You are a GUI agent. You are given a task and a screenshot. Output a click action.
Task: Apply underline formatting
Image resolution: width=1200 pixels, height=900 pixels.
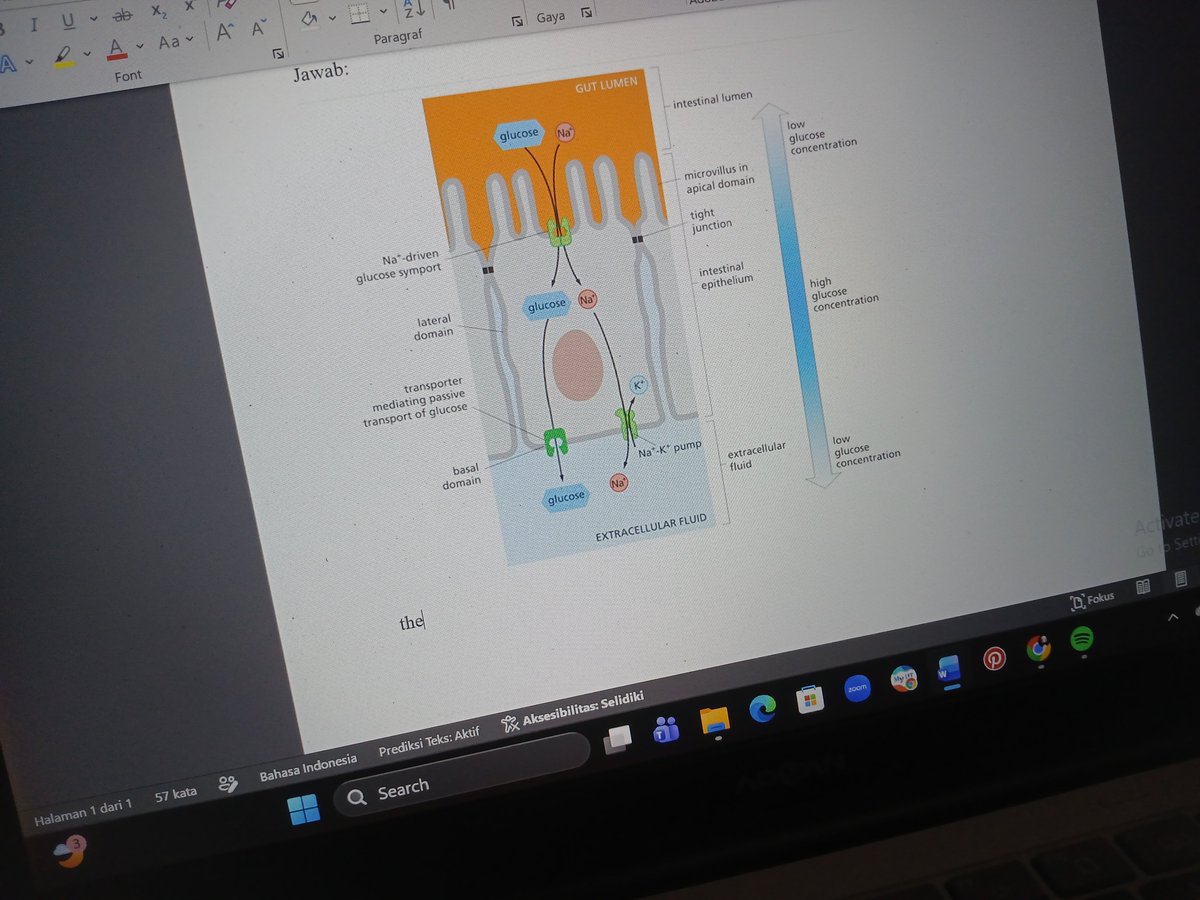tap(68, 21)
